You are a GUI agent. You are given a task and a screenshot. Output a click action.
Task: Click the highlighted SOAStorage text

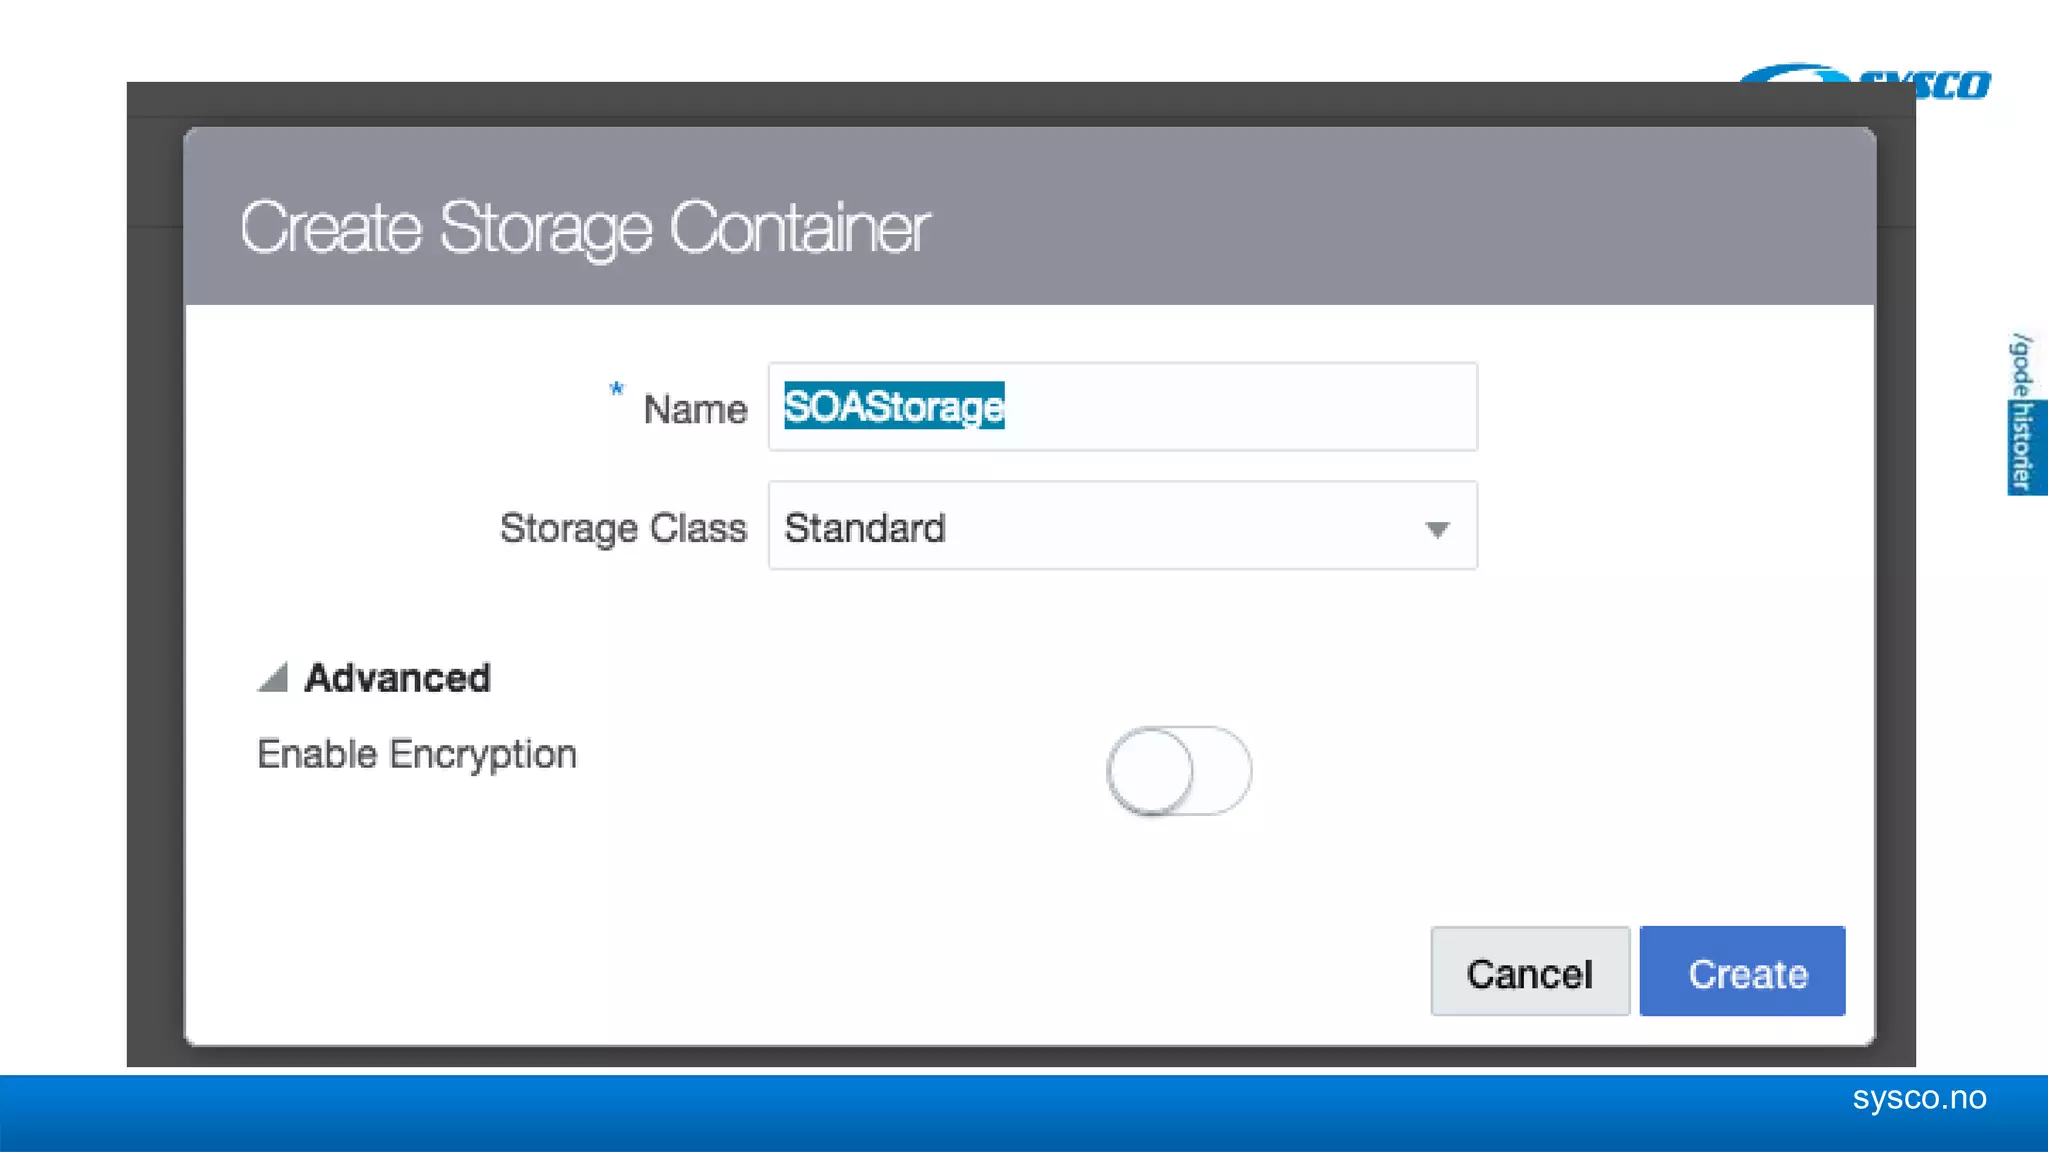[894, 406]
